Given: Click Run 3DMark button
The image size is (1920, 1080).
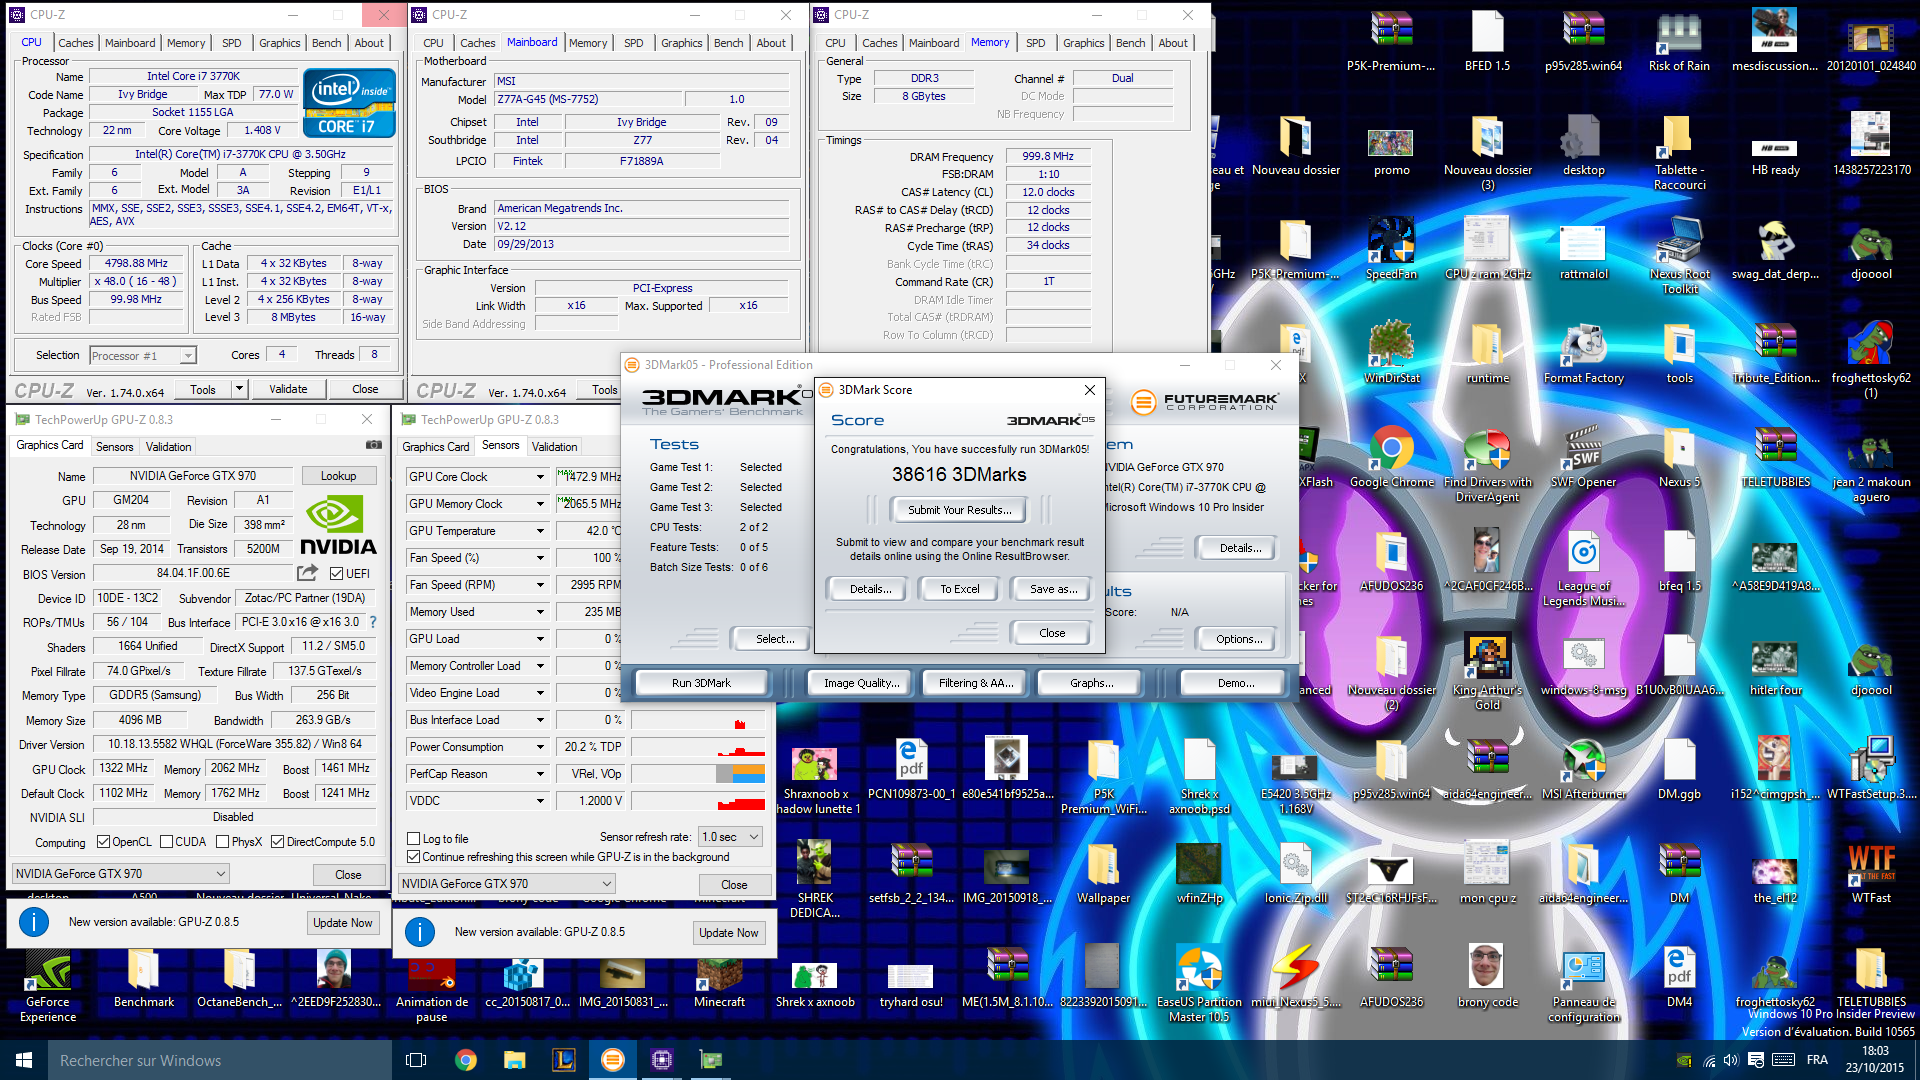Looking at the screenshot, I should pyautogui.click(x=701, y=683).
